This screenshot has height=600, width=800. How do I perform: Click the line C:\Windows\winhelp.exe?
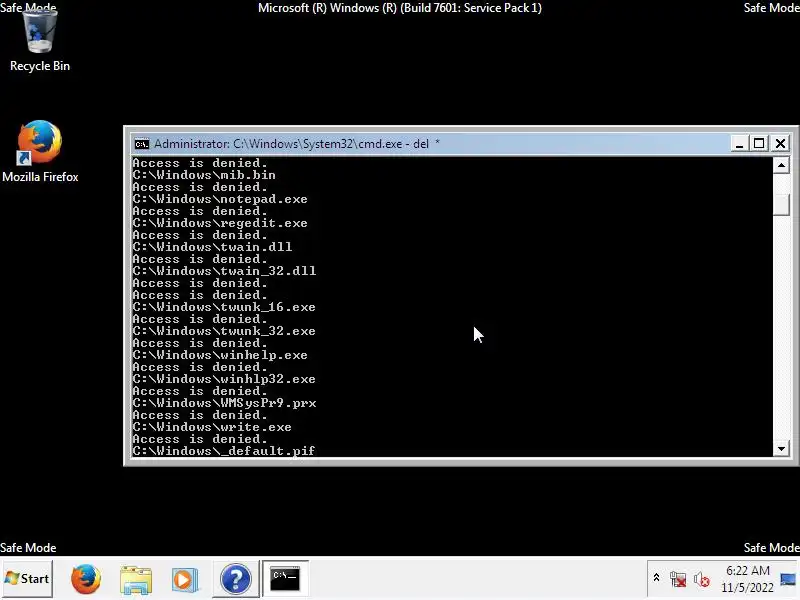(x=220, y=355)
